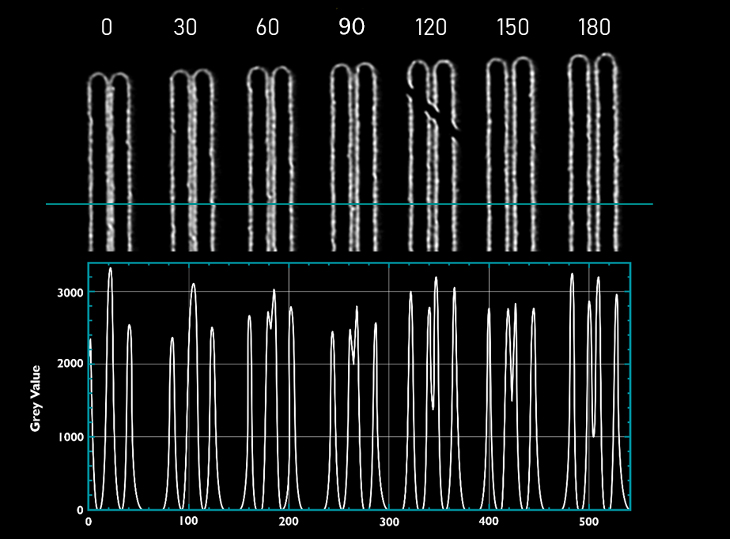Click the hairpin image under the 90 label

353,160
